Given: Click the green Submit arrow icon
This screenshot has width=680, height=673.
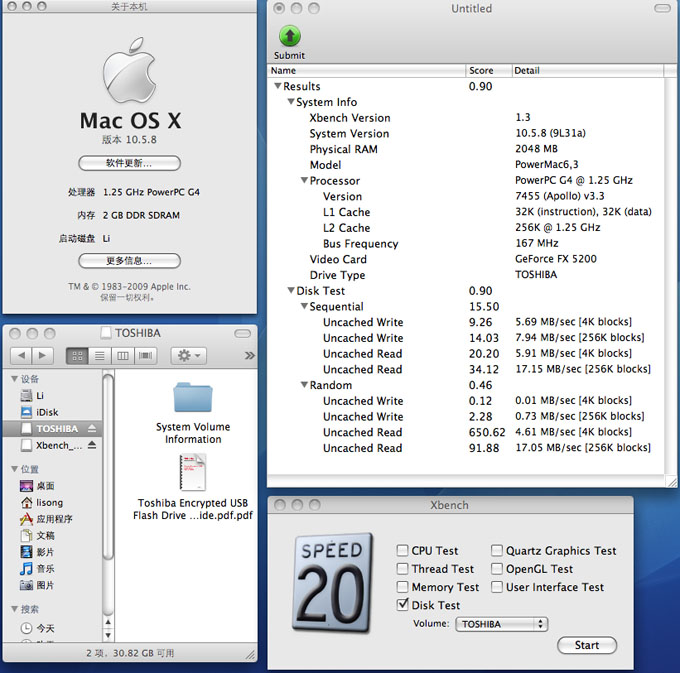Looking at the screenshot, I should point(290,36).
